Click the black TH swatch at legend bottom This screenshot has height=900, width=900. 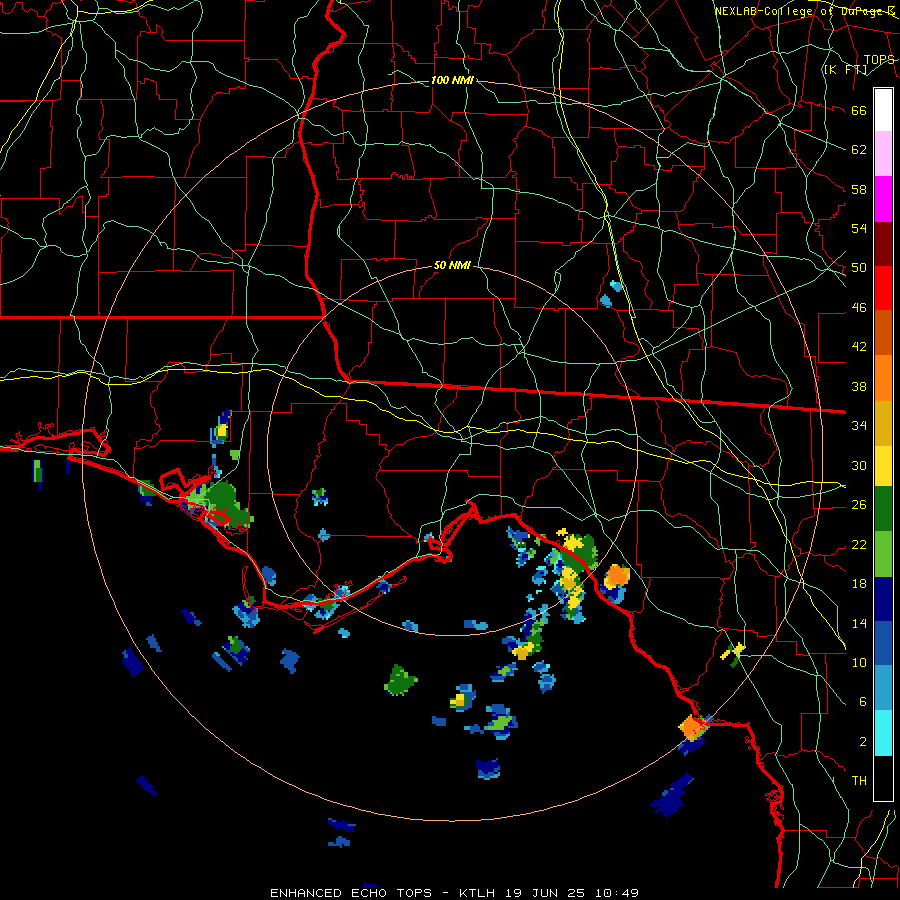(x=883, y=778)
